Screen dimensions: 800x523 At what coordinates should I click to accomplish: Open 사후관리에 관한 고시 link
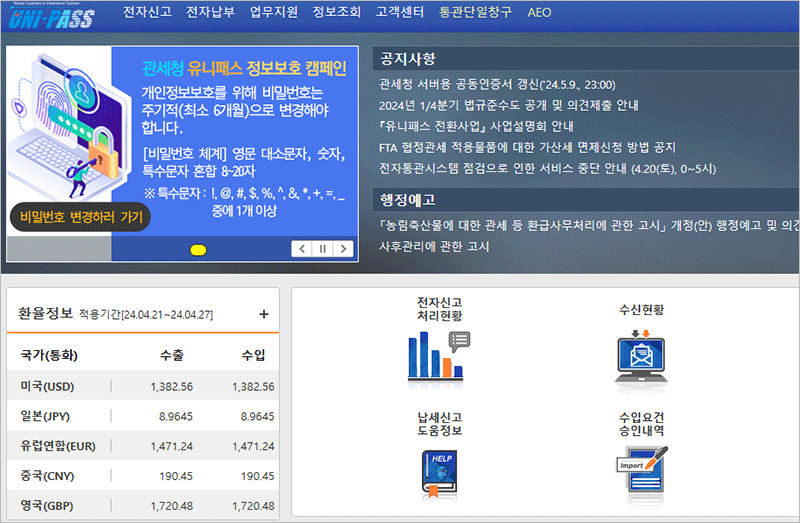pyautogui.click(x=434, y=246)
